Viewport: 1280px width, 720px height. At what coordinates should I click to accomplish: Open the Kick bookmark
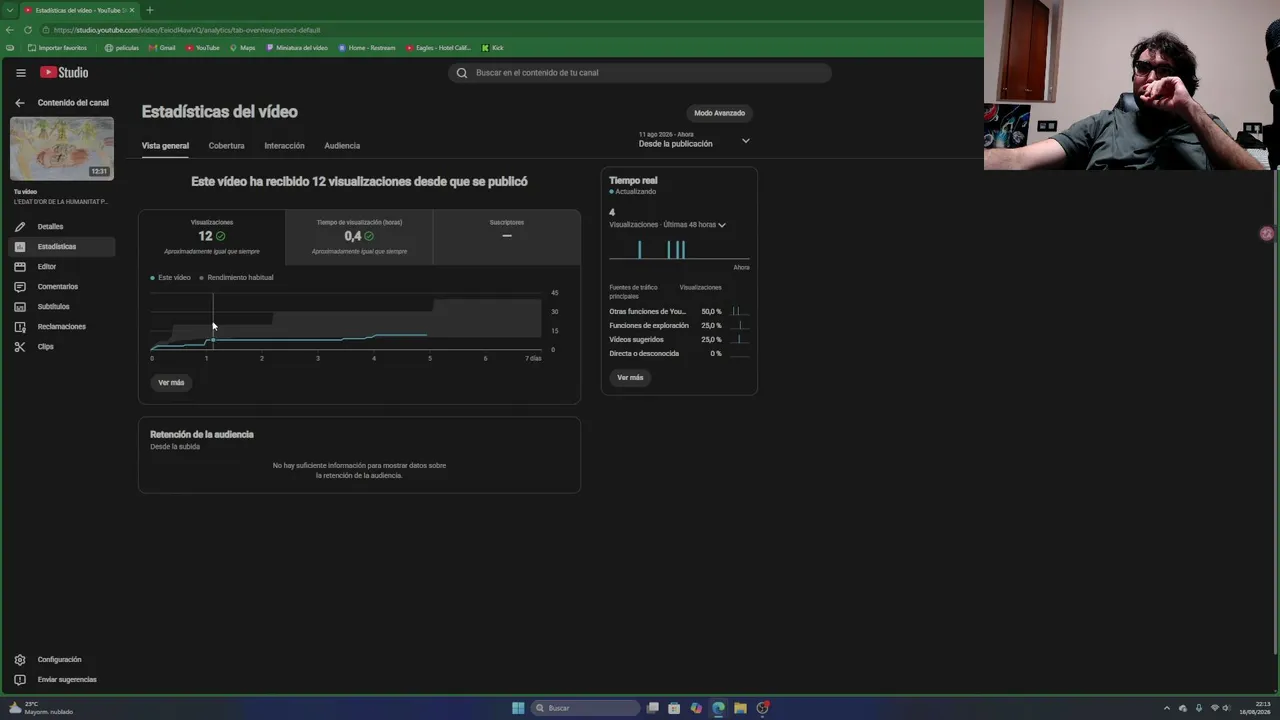(x=493, y=48)
